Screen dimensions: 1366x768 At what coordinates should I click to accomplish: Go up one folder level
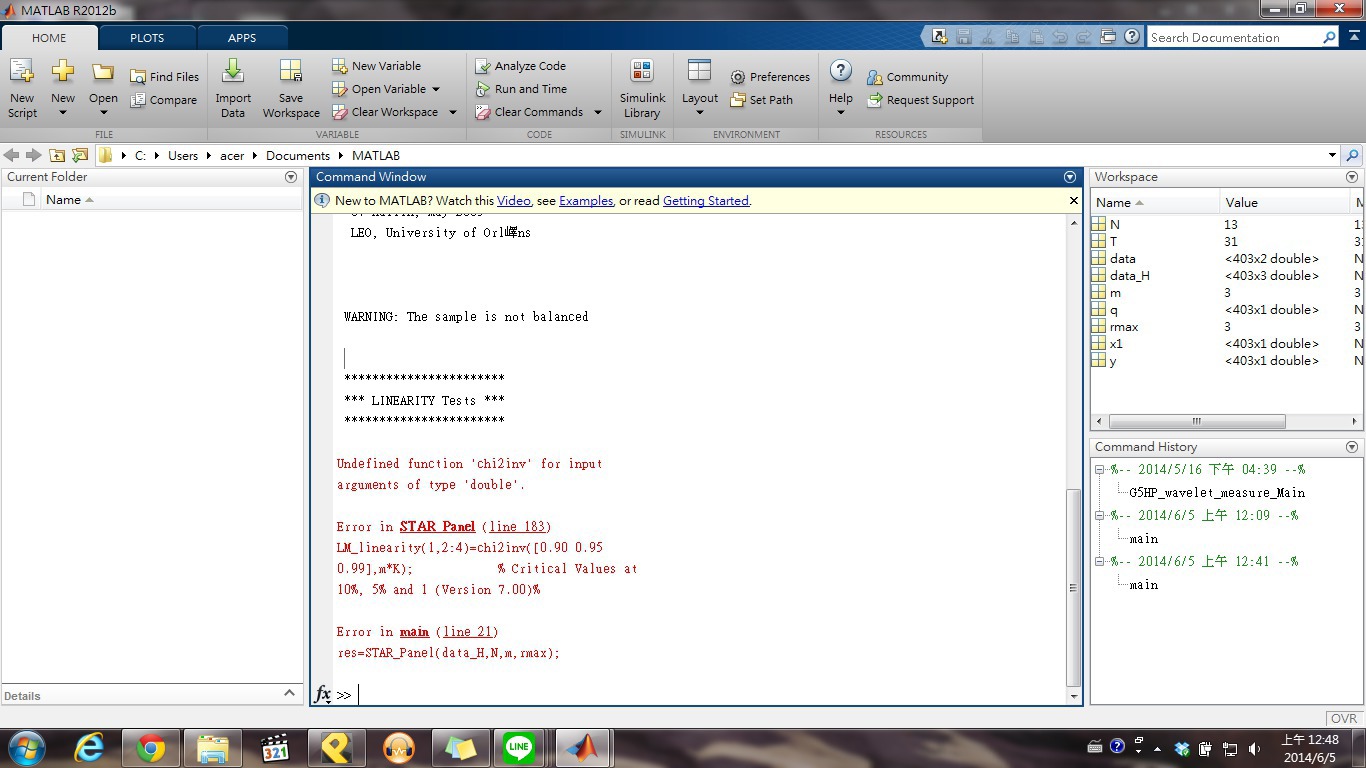click(57, 155)
